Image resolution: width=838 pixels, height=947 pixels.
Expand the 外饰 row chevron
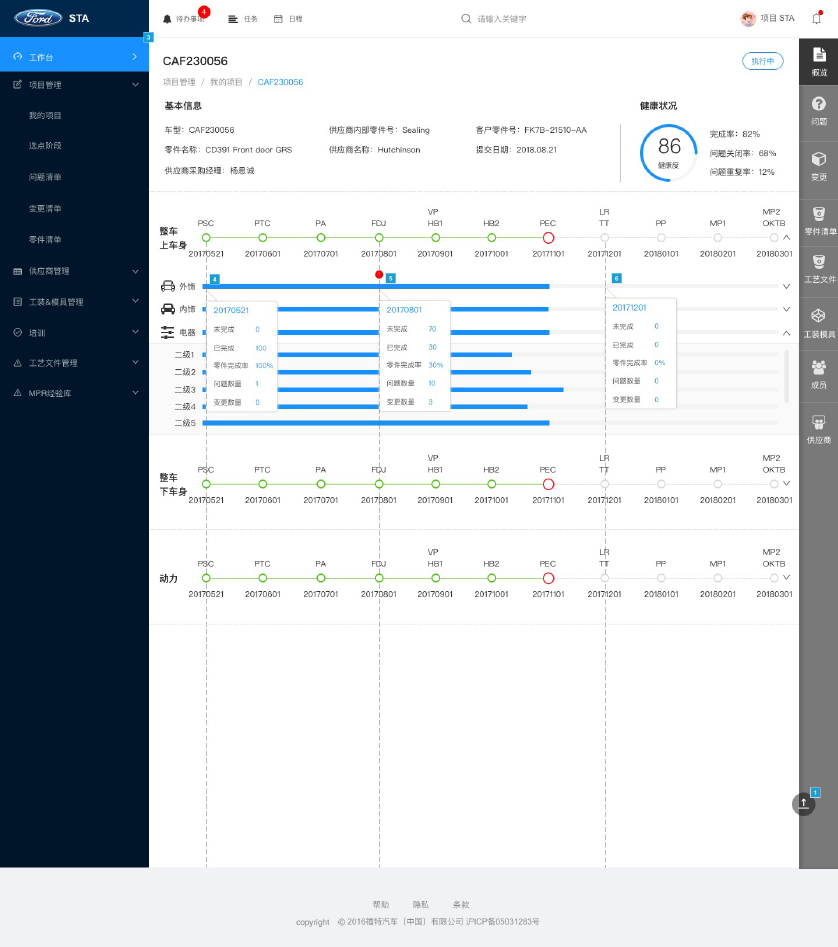(786, 287)
